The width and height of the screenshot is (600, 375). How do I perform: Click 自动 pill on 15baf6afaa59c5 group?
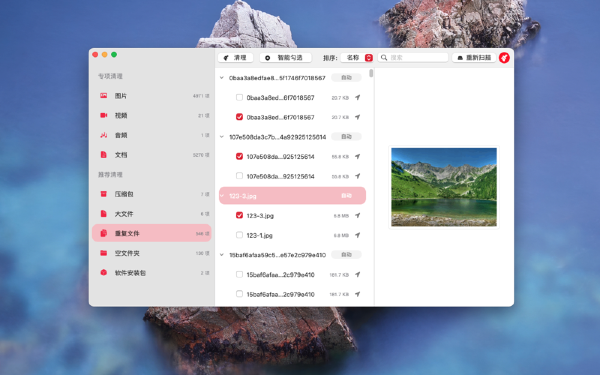pyautogui.click(x=346, y=254)
